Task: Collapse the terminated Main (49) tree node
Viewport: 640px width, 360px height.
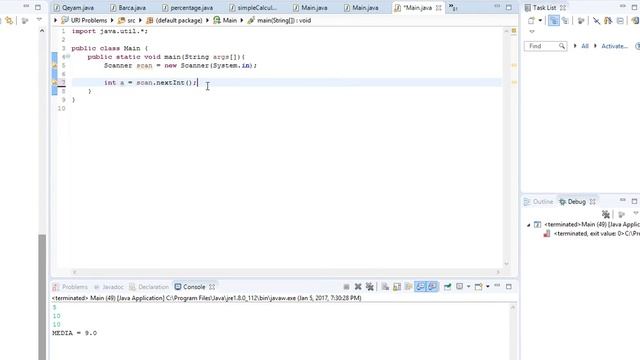Action: (x=529, y=225)
